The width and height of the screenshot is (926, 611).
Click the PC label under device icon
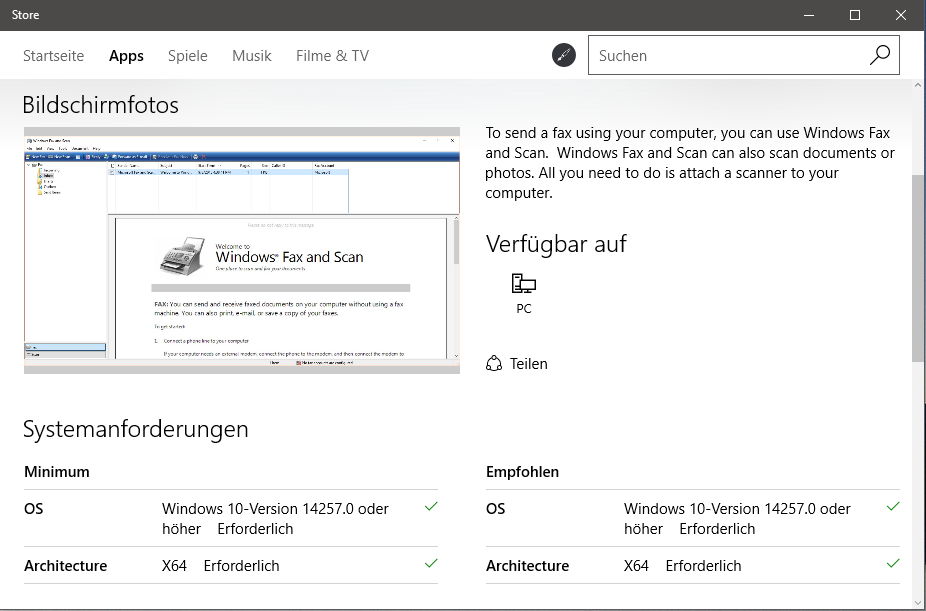523,308
